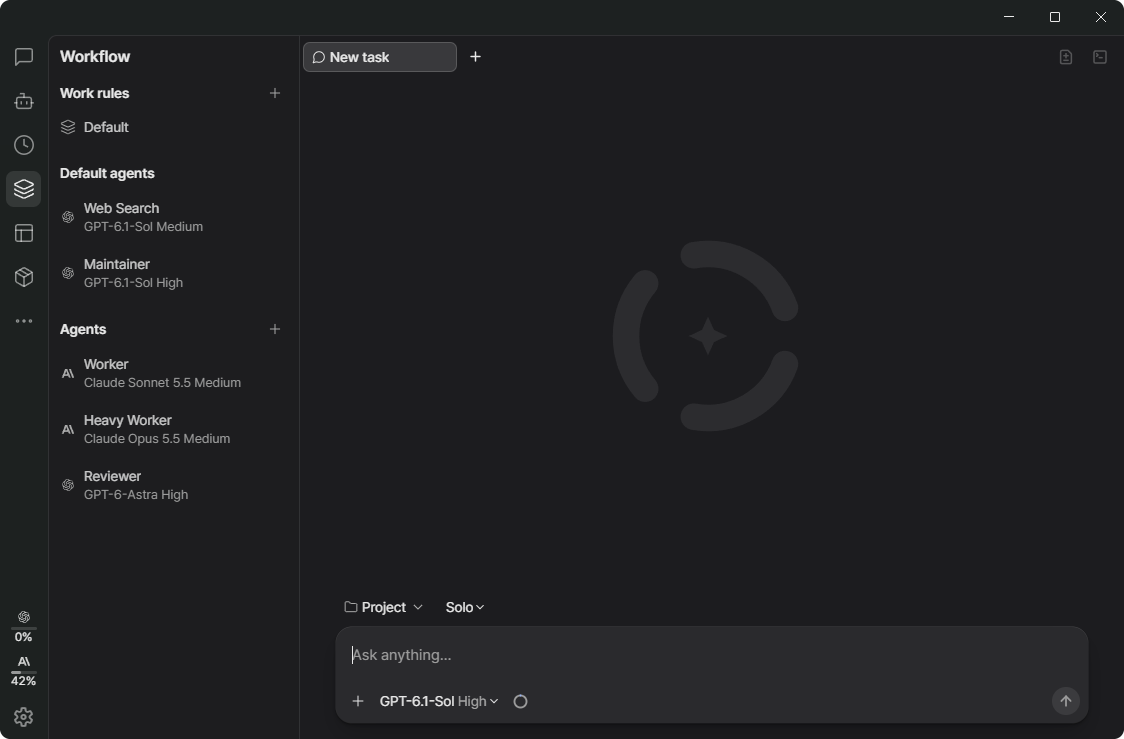This screenshot has height=739, width=1124.
Task: Expand the Project folder dropdown
Action: pos(384,607)
